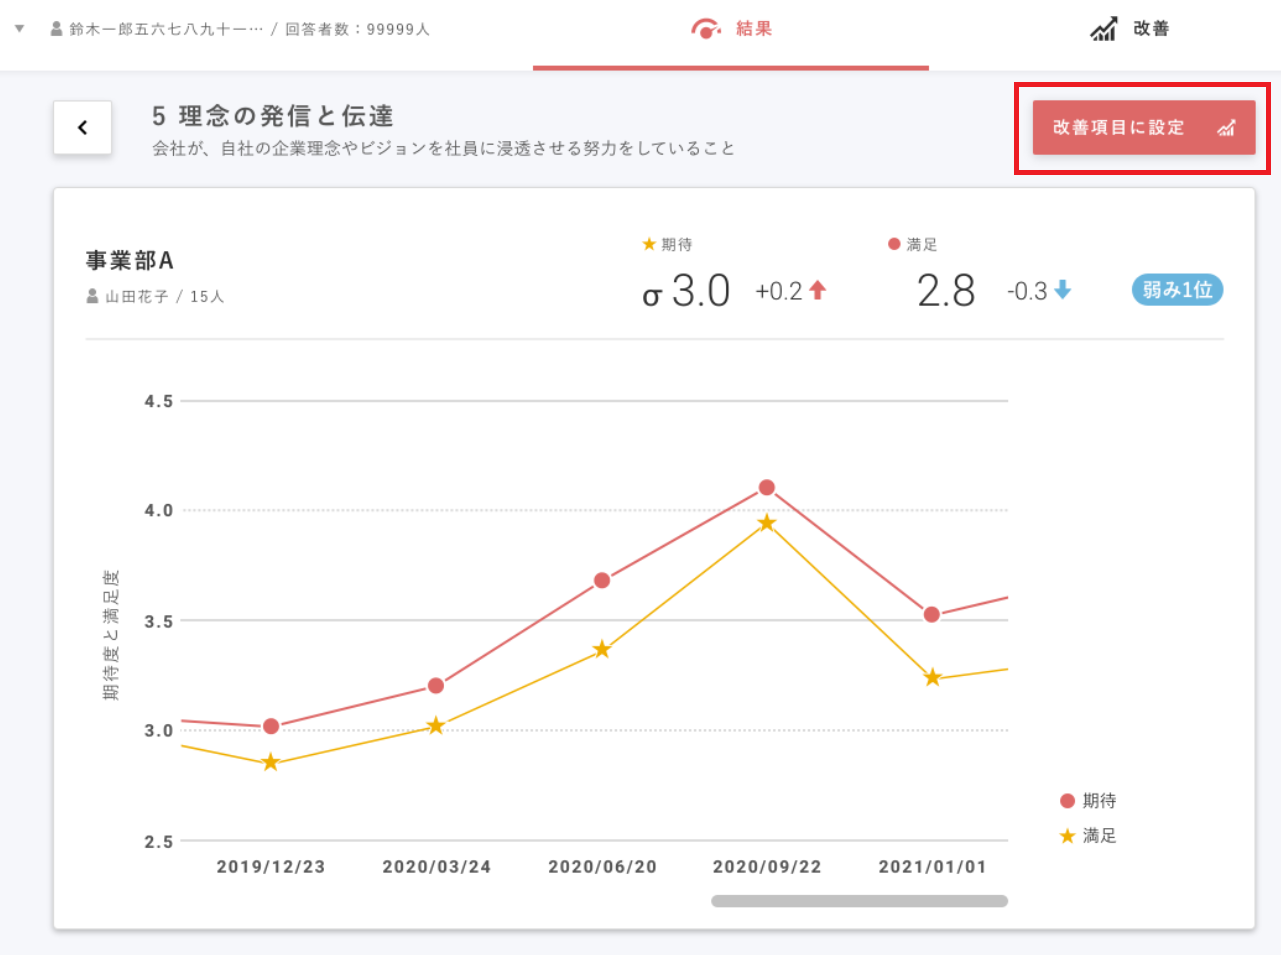Click the 満足 star at 2020/06/20
The height and width of the screenshot is (955, 1281).
pos(602,650)
